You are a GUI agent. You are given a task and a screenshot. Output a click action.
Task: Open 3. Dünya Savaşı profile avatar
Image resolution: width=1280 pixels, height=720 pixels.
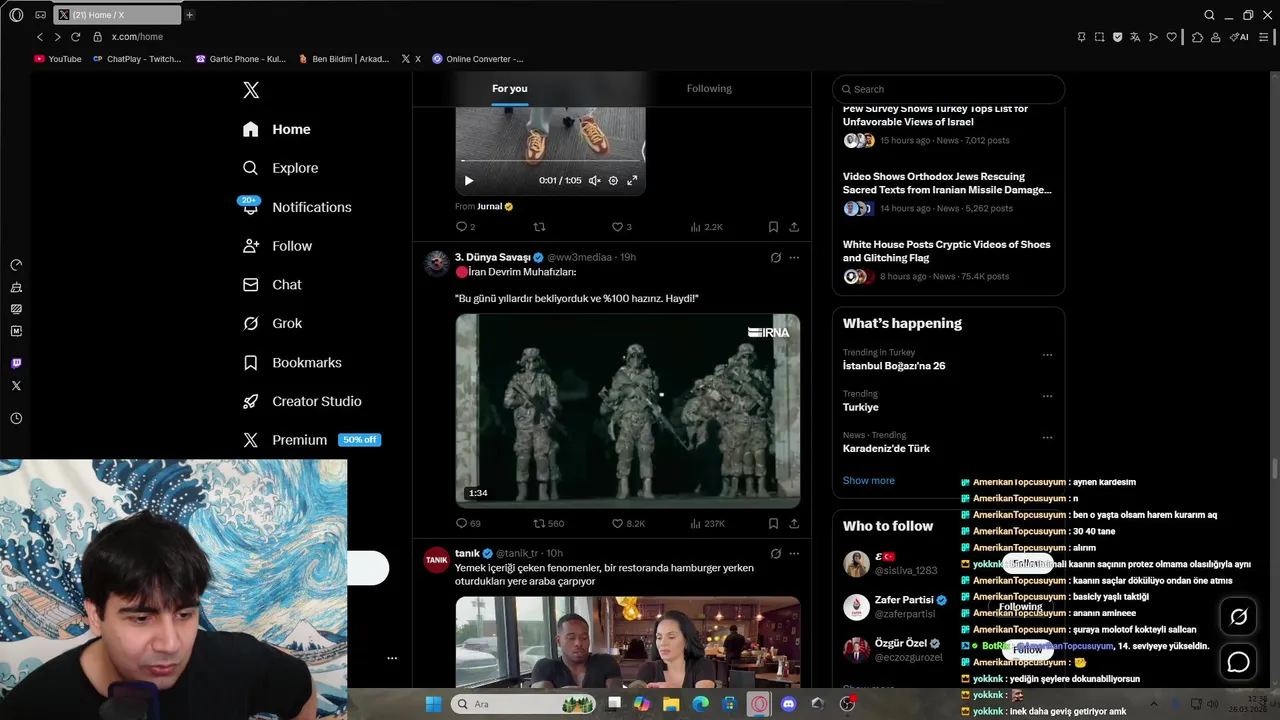tap(437, 263)
